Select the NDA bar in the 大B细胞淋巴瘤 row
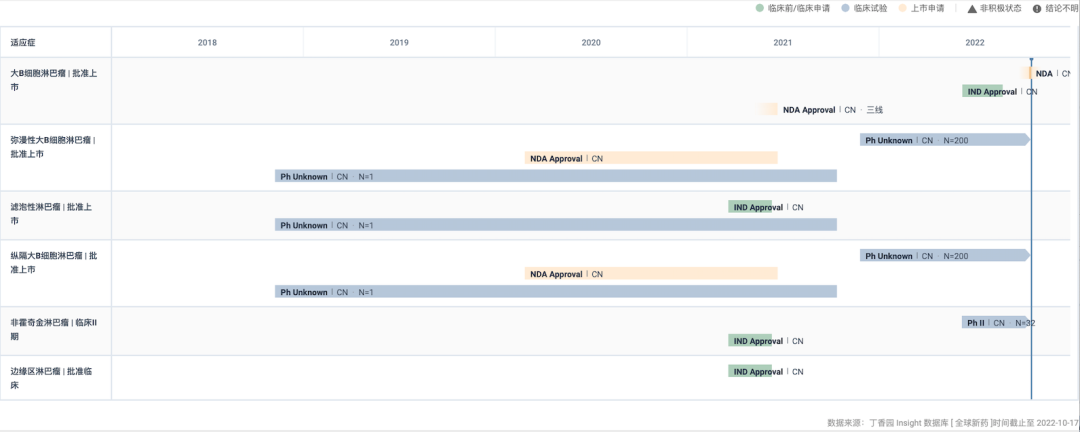The height and width of the screenshot is (432, 1080). pyautogui.click(x=1027, y=73)
